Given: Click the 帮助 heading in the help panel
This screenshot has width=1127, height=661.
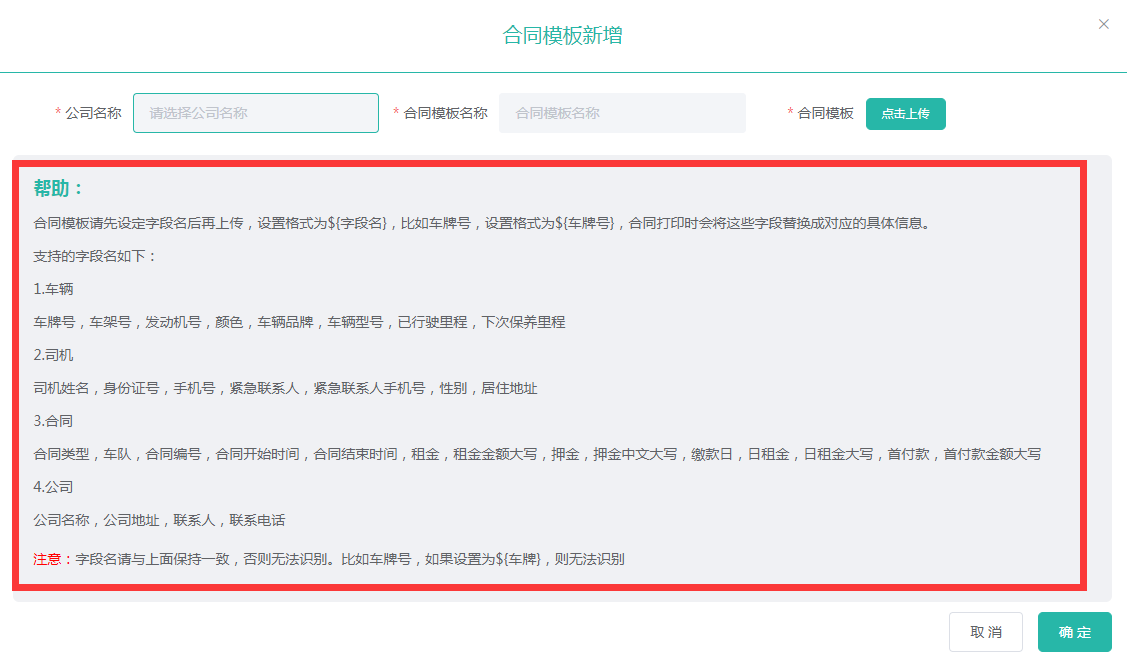Looking at the screenshot, I should (x=60, y=189).
